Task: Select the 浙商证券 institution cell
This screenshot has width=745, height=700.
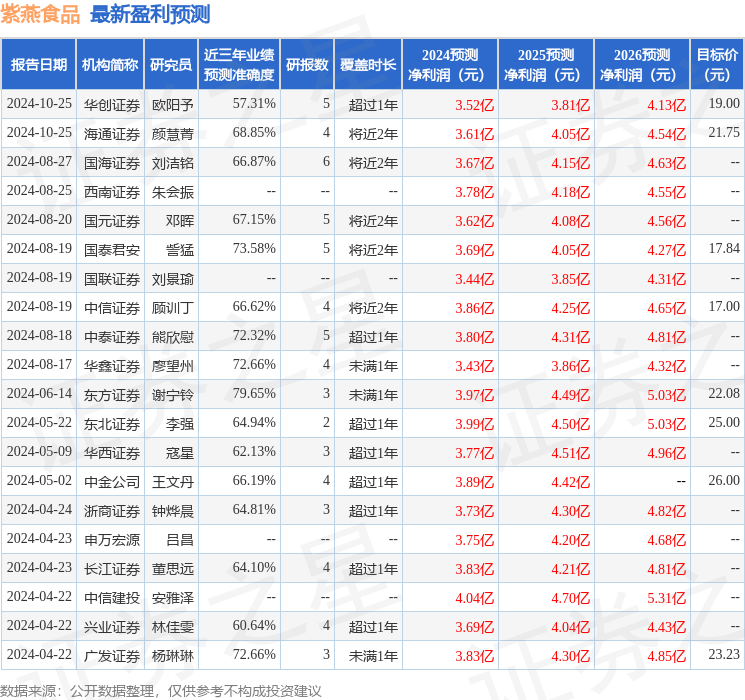Action: (x=112, y=511)
